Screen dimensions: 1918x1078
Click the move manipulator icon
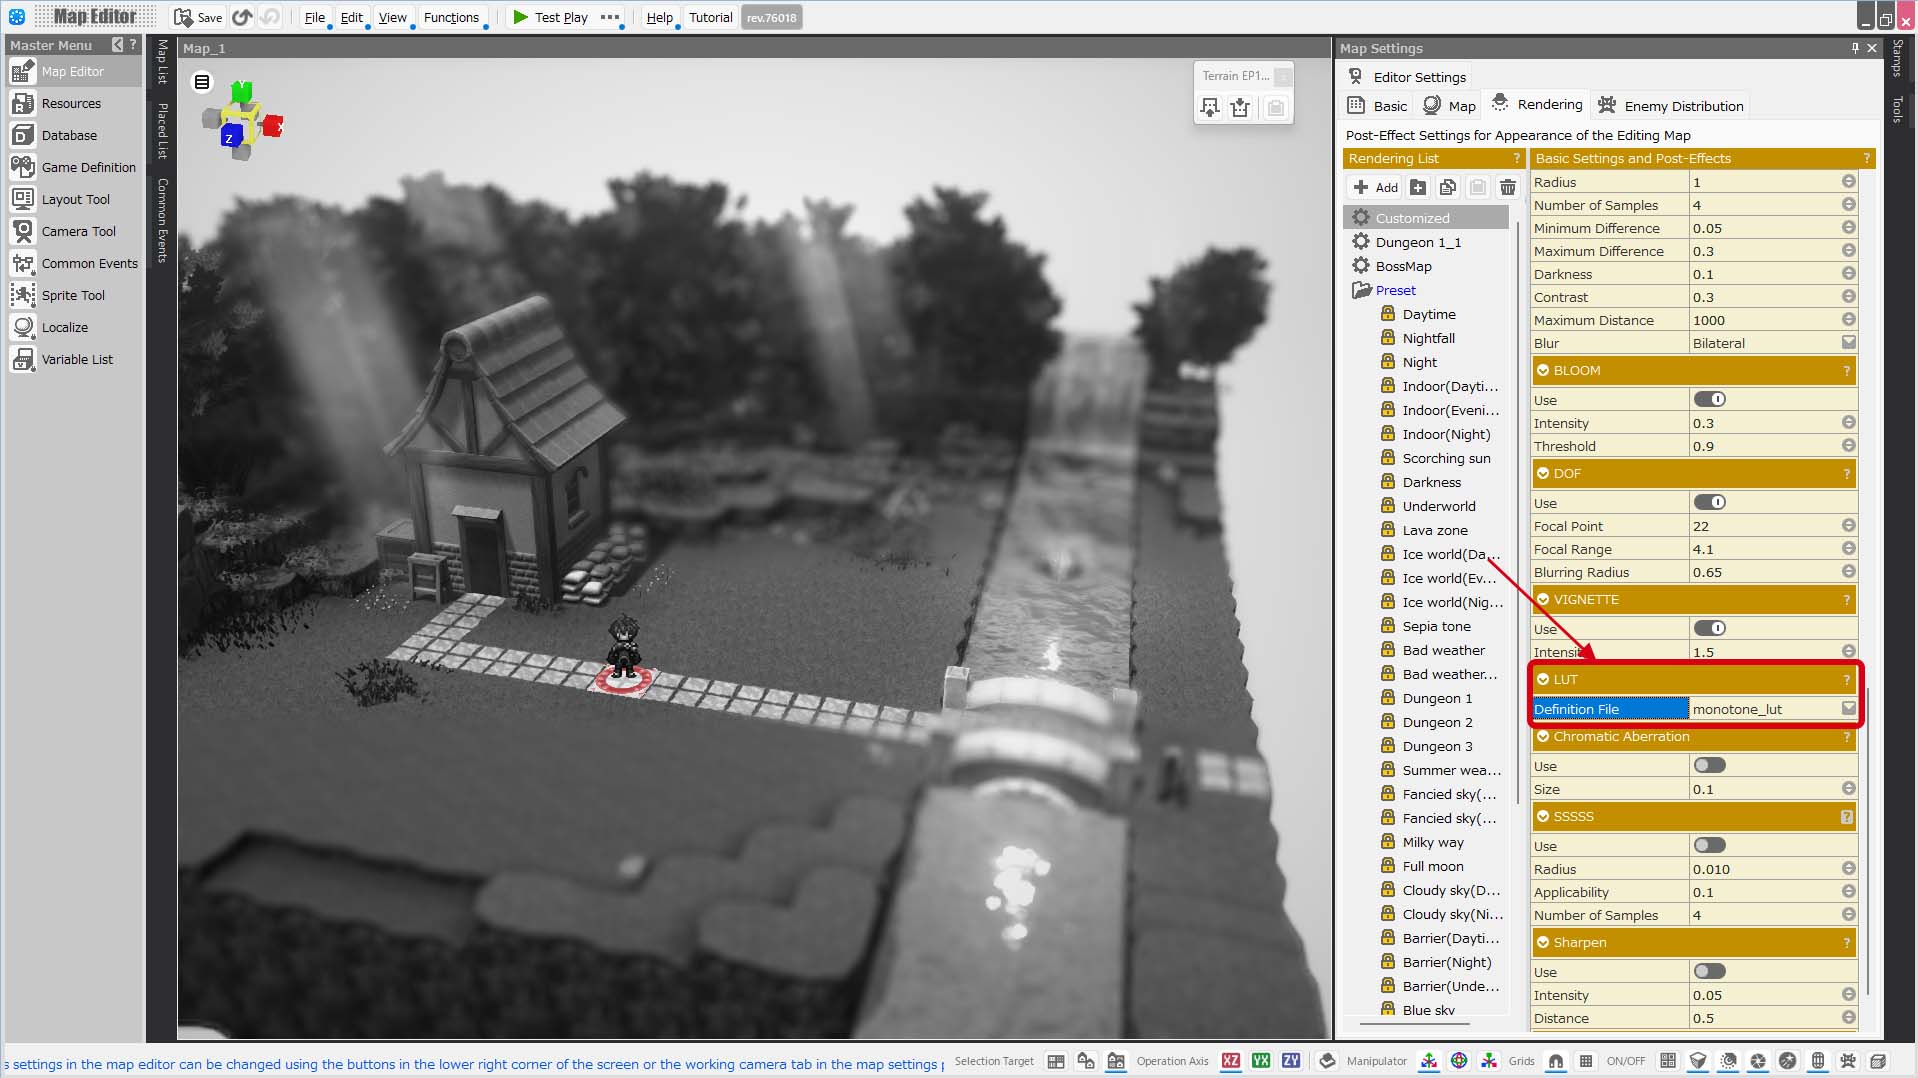pyautogui.click(x=1429, y=1061)
